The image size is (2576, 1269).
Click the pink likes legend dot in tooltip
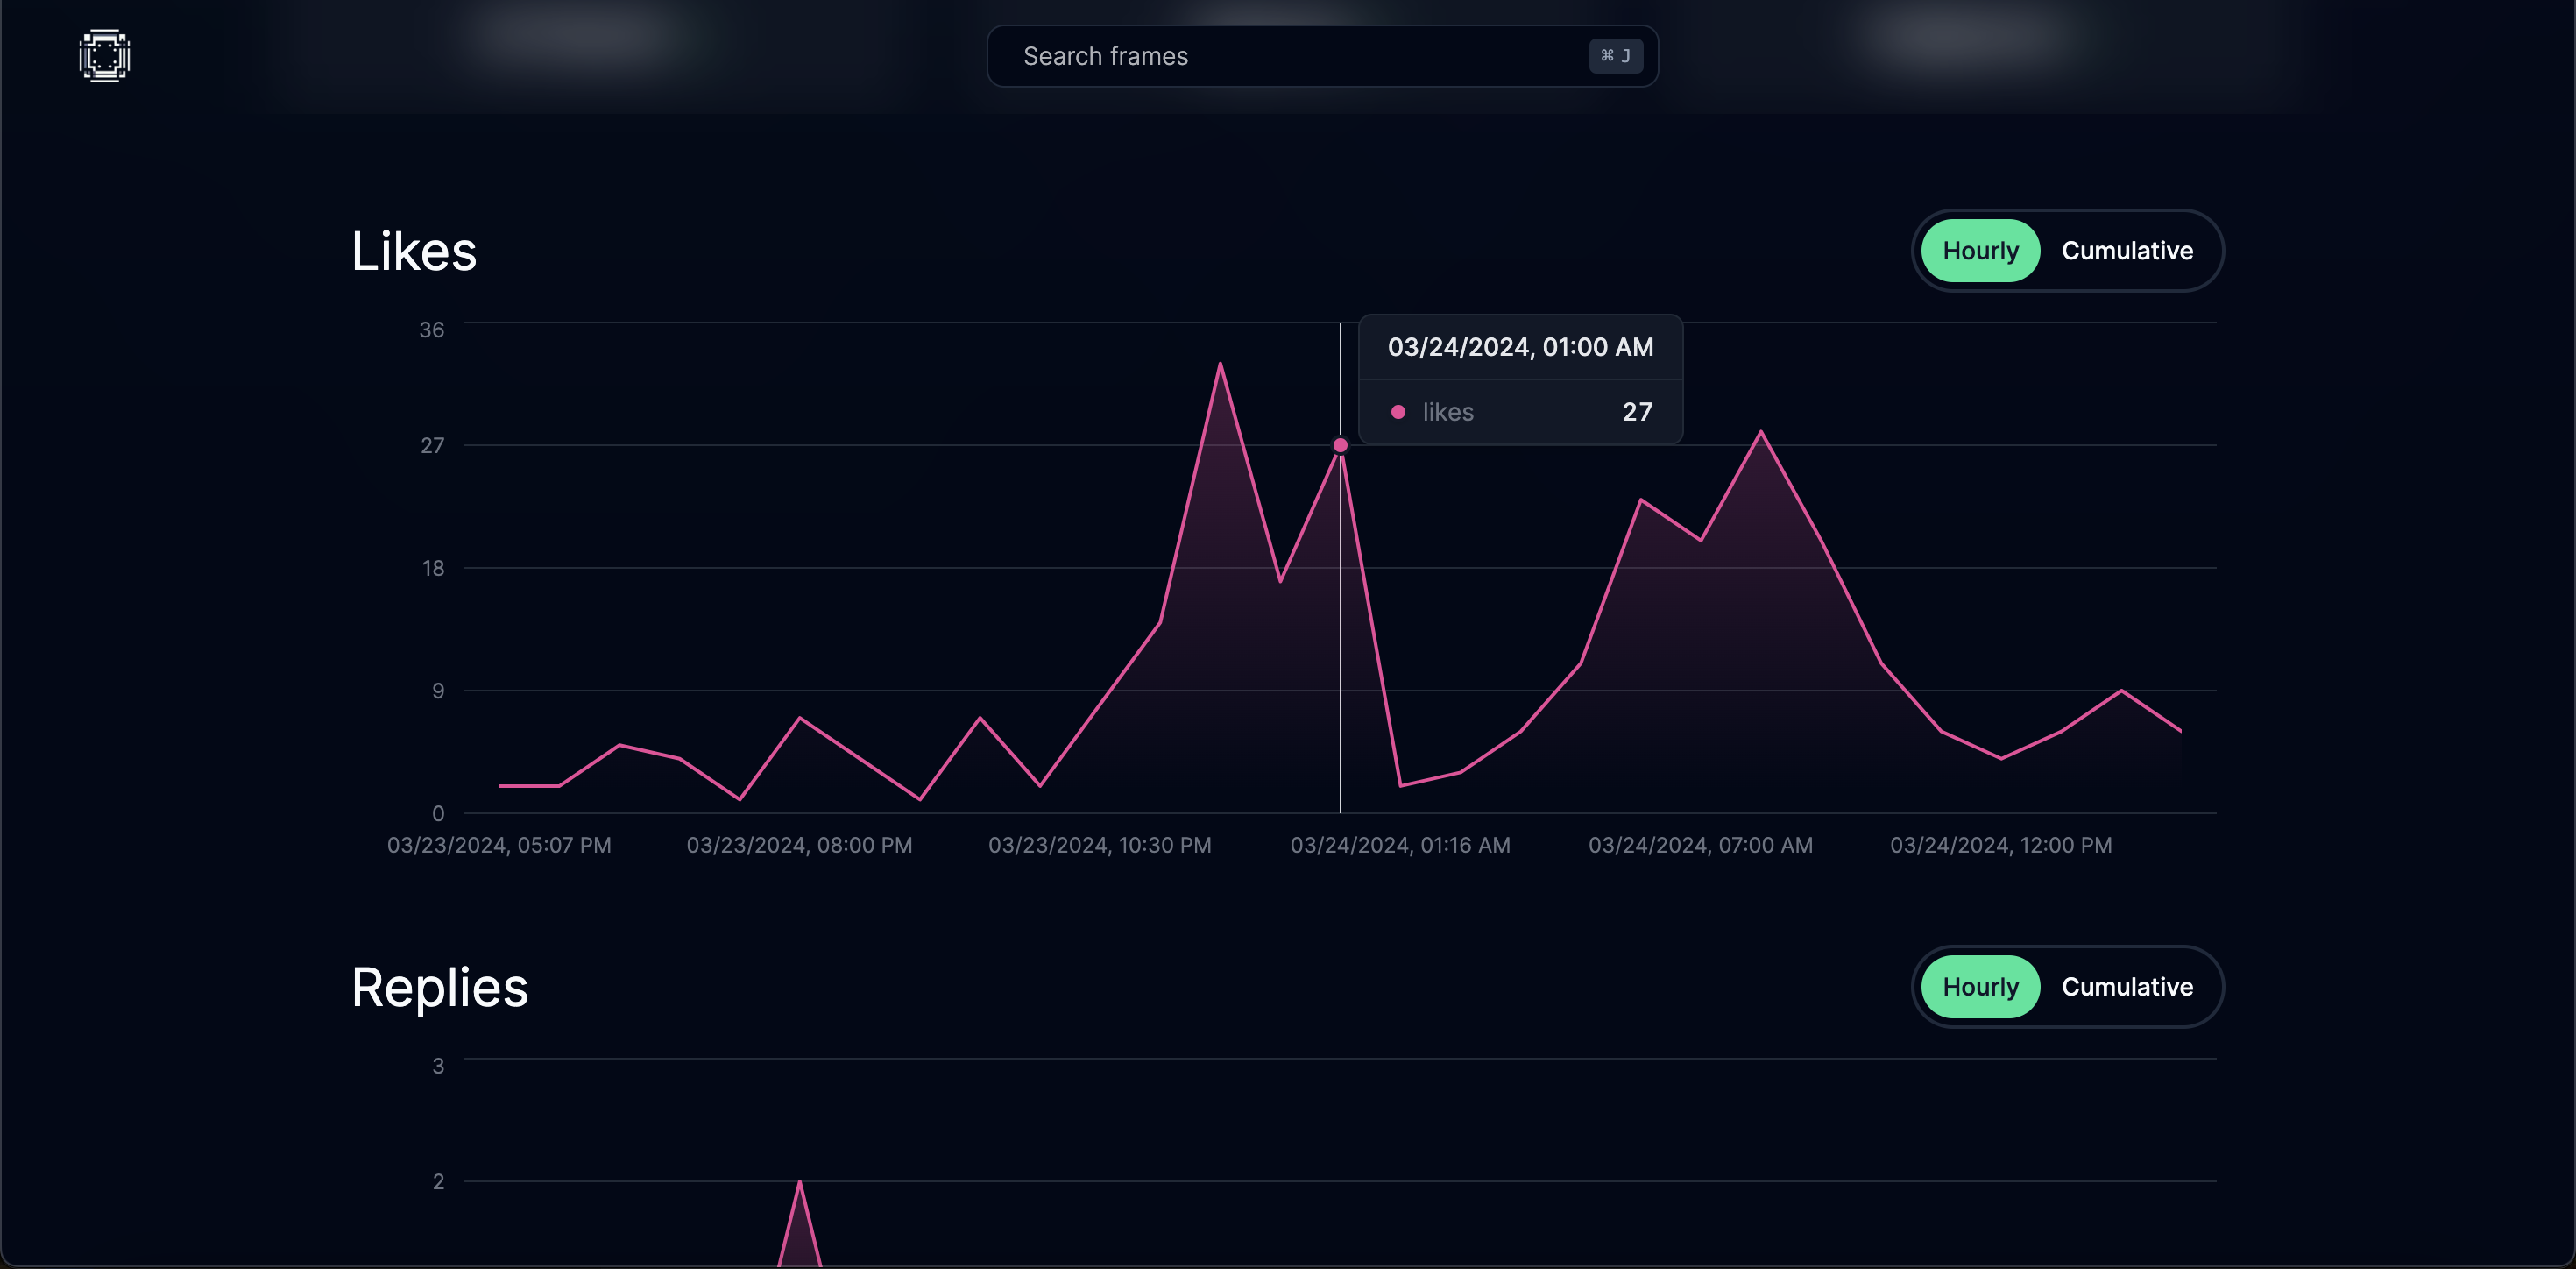pyautogui.click(x=1398, y=412)
